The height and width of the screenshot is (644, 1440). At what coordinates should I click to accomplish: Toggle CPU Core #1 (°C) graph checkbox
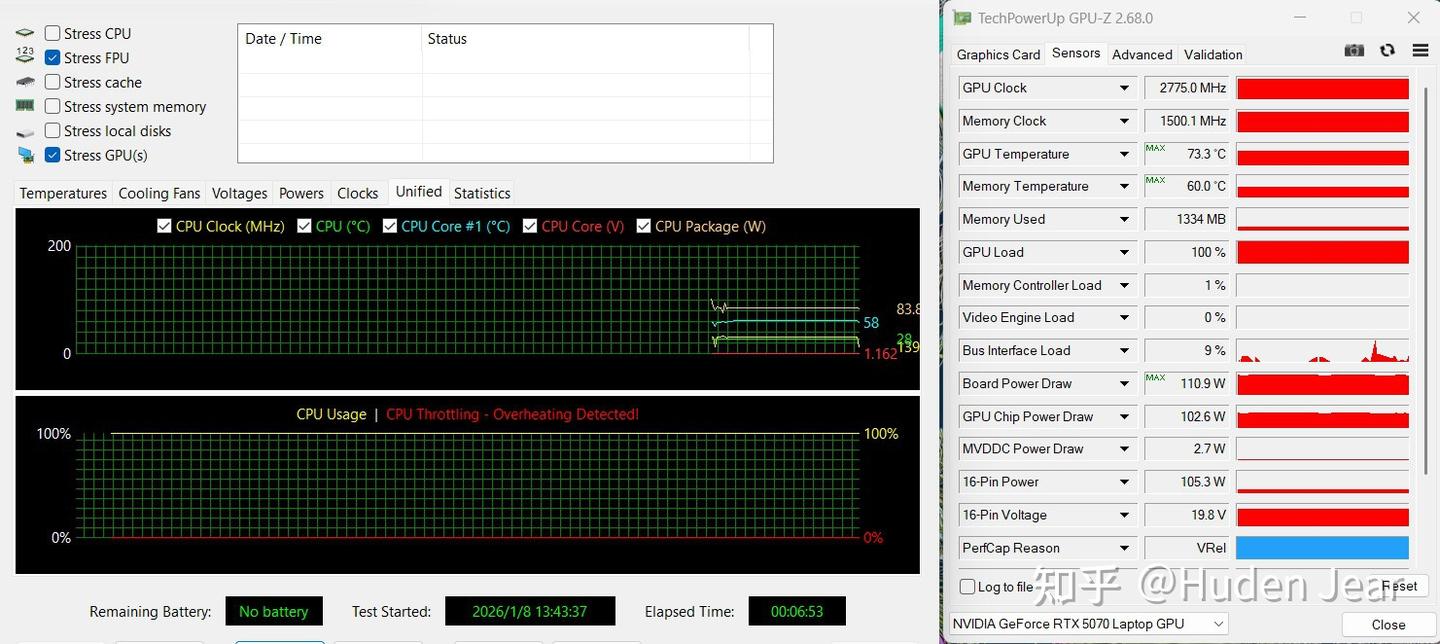pyautogui.click(x=390, y=226)
